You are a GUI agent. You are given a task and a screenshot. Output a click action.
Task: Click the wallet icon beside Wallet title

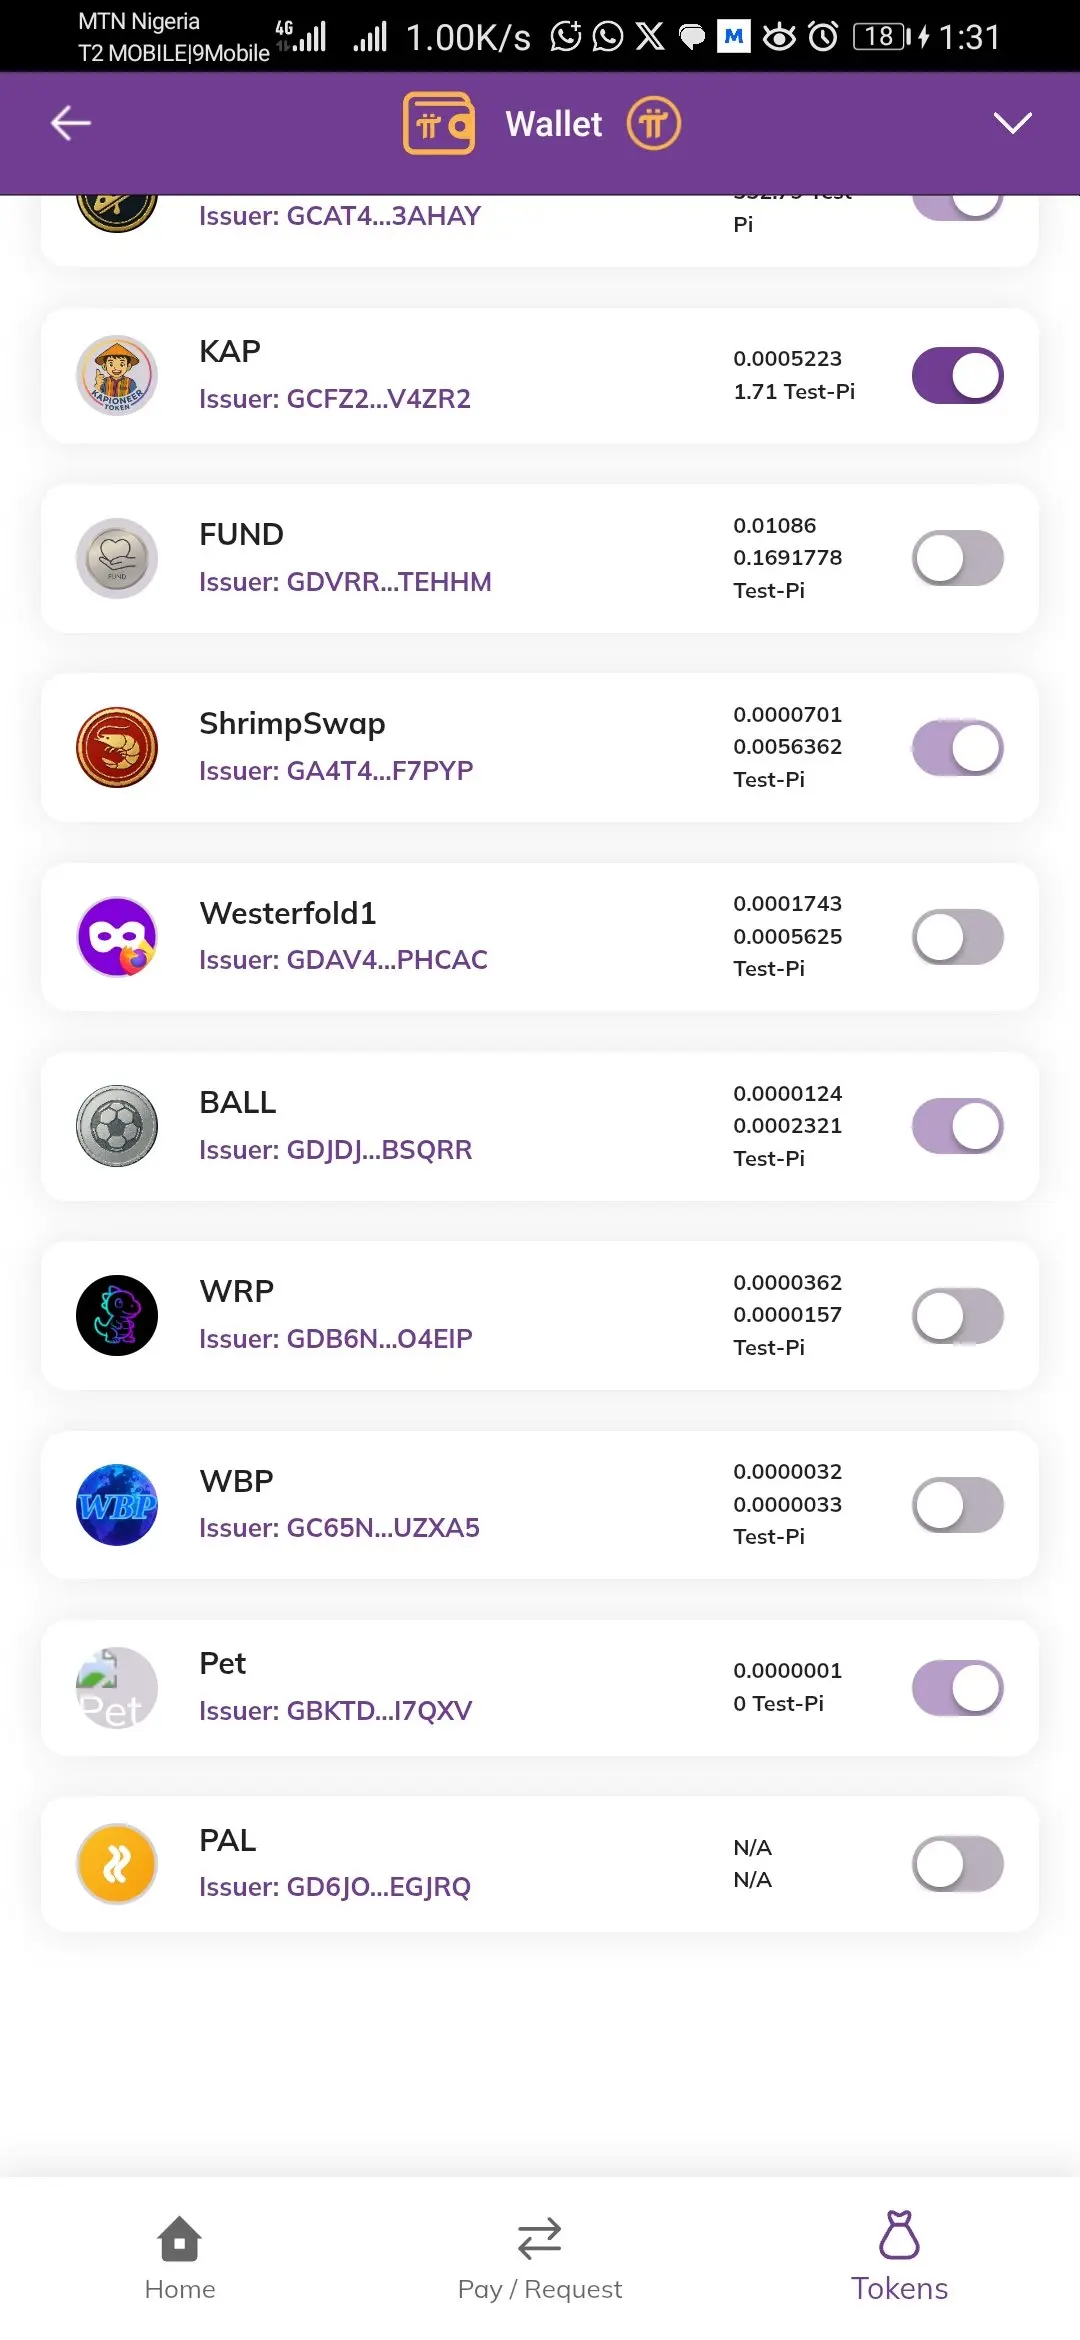438,123
